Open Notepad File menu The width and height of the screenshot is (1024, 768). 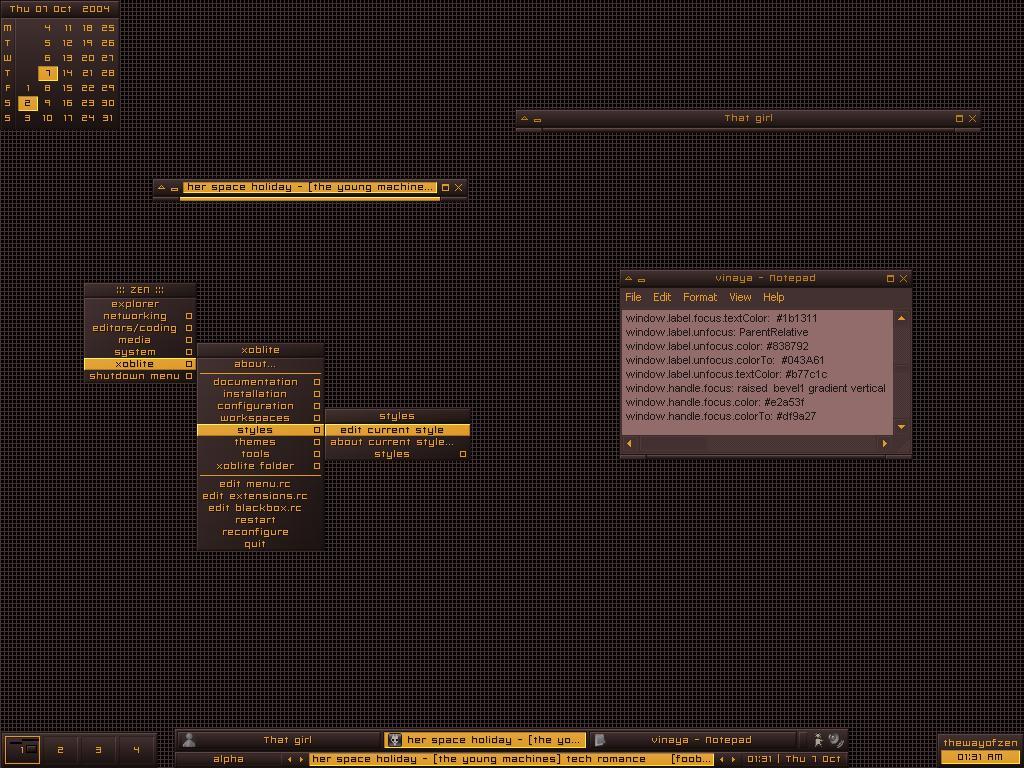click(633, 297)
